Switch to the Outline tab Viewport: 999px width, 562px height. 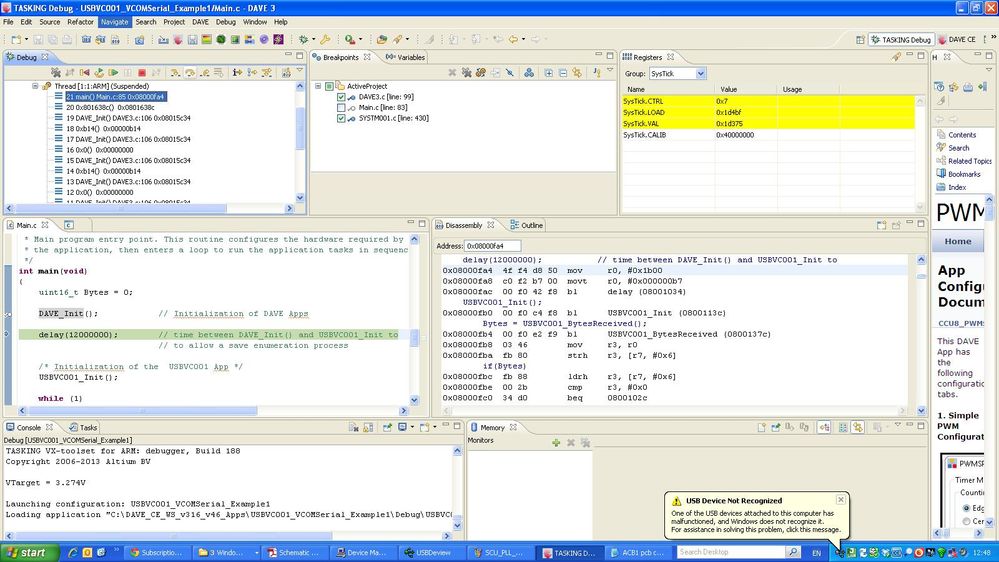coord(527,225)
